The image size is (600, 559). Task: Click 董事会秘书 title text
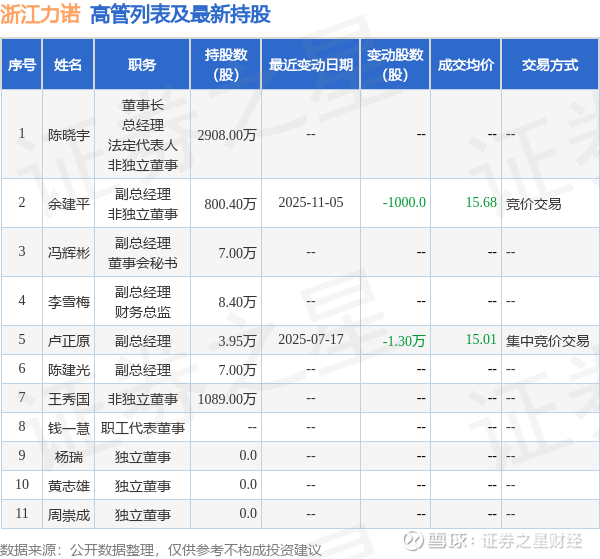pyautogui.click(x=142, y=263)
